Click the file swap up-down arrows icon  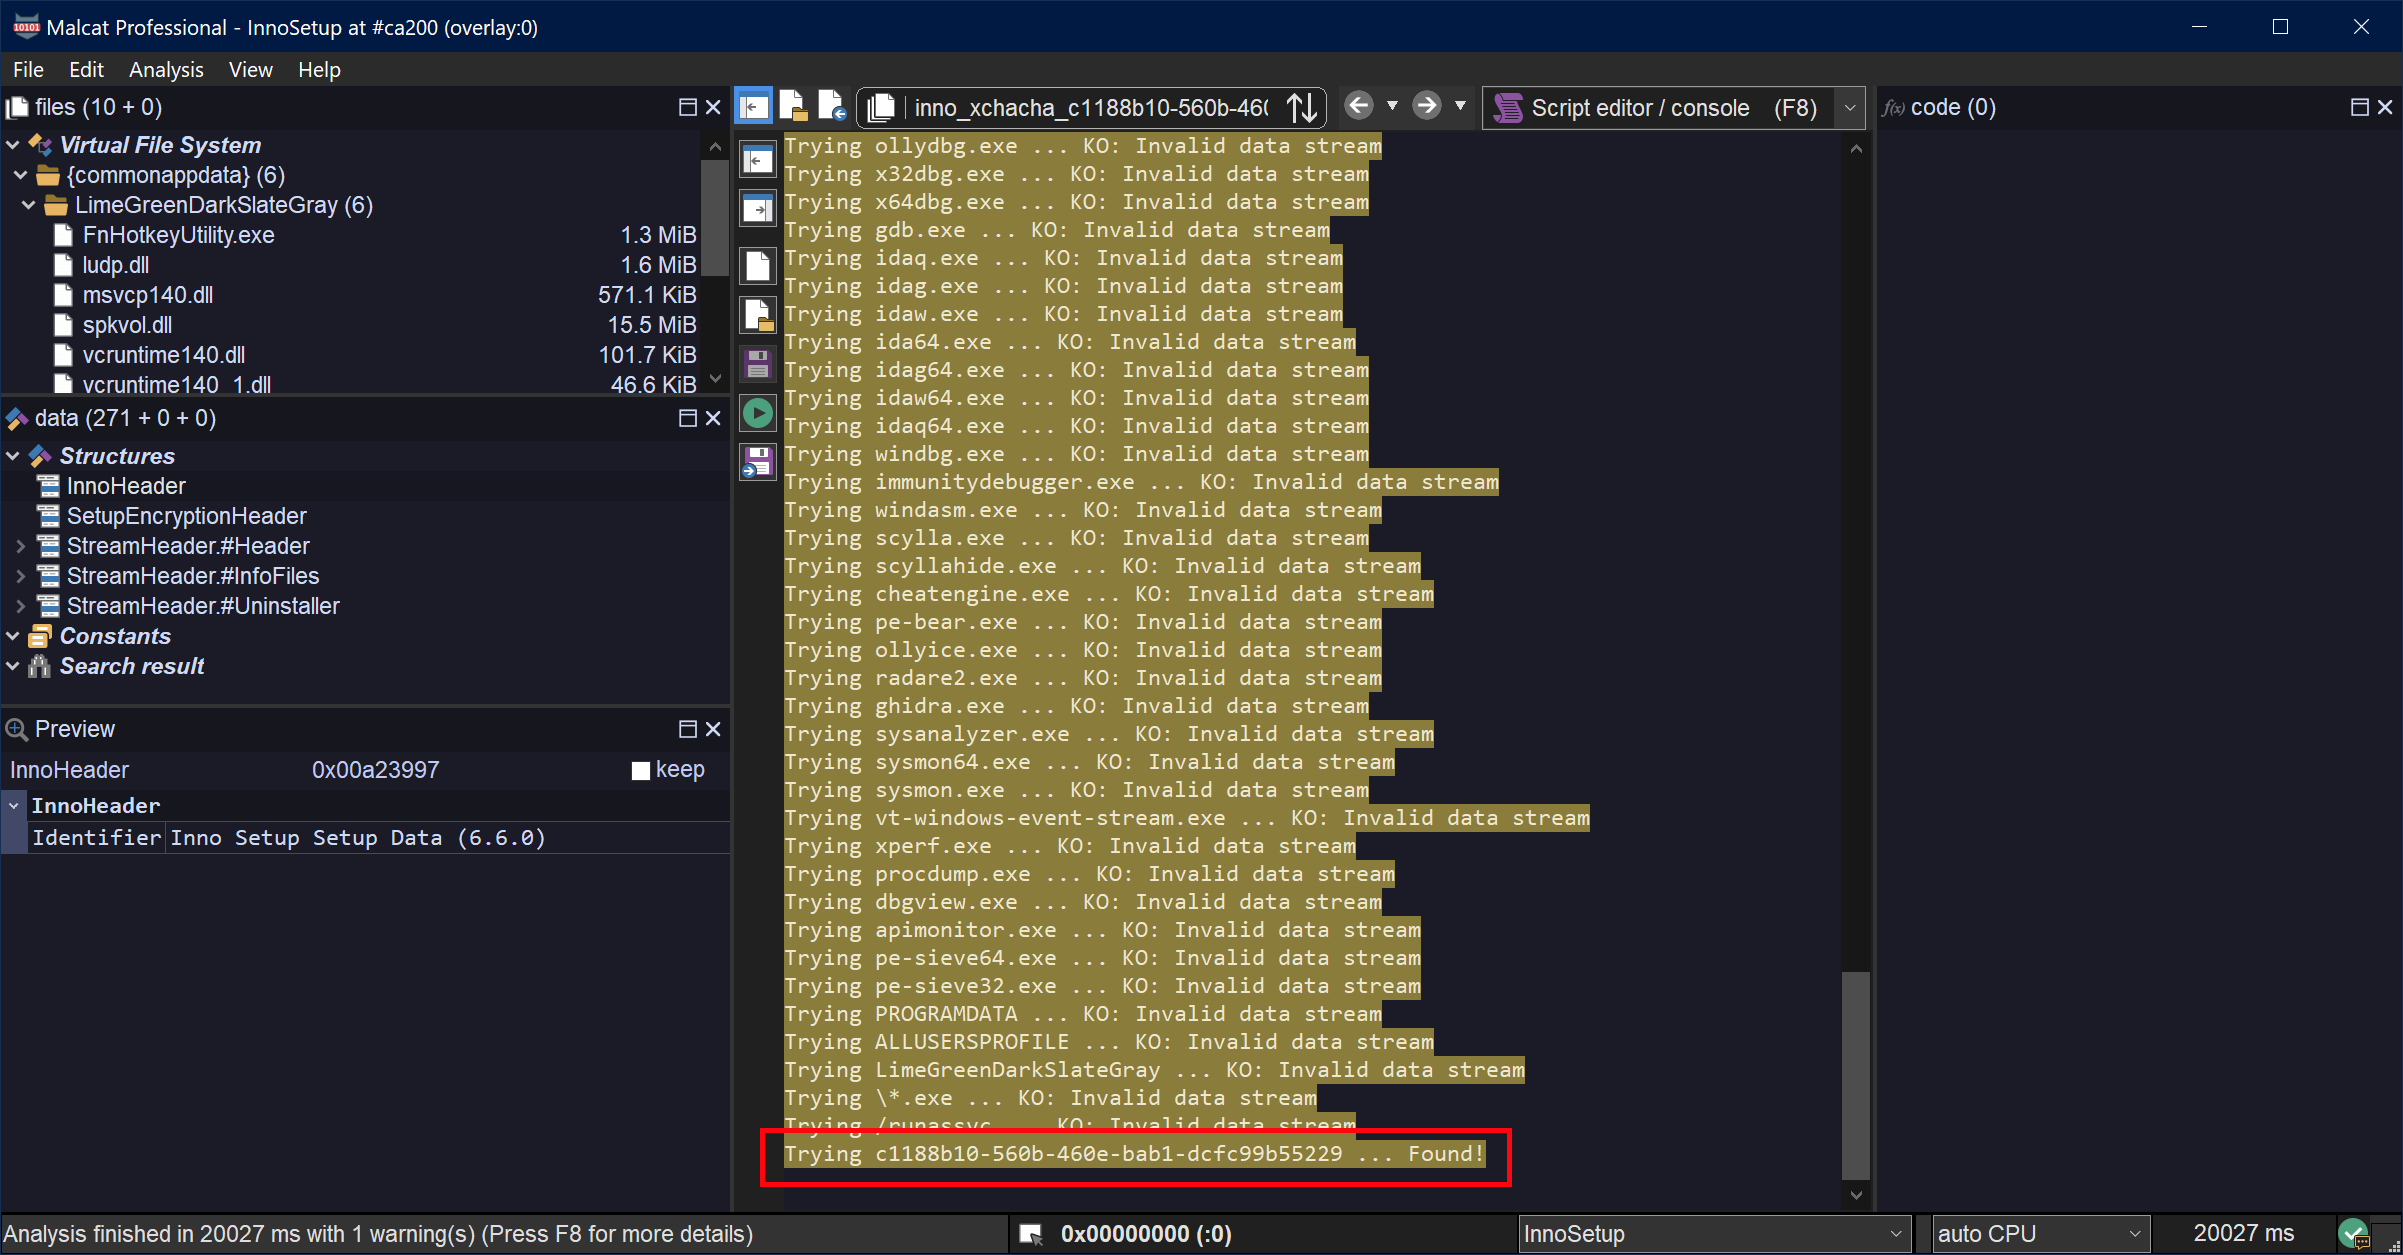[1302, 107]
